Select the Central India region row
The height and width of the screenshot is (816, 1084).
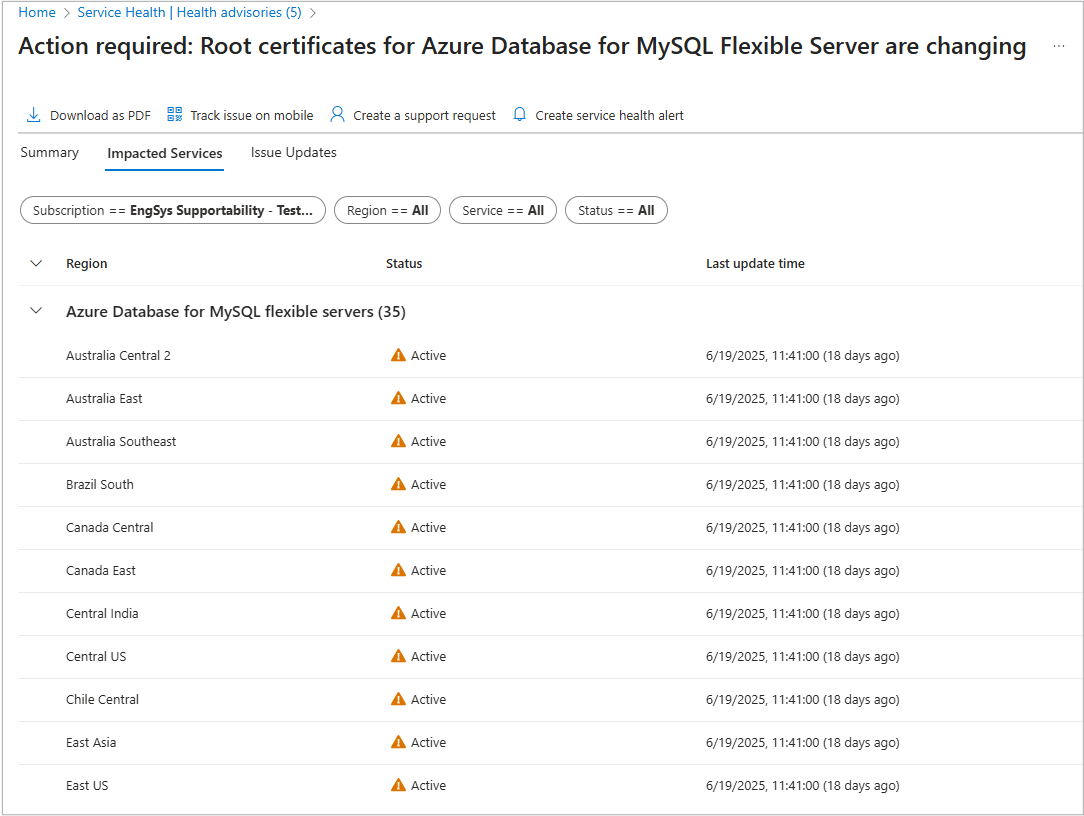pyautogui.click(x=102, y=613)
